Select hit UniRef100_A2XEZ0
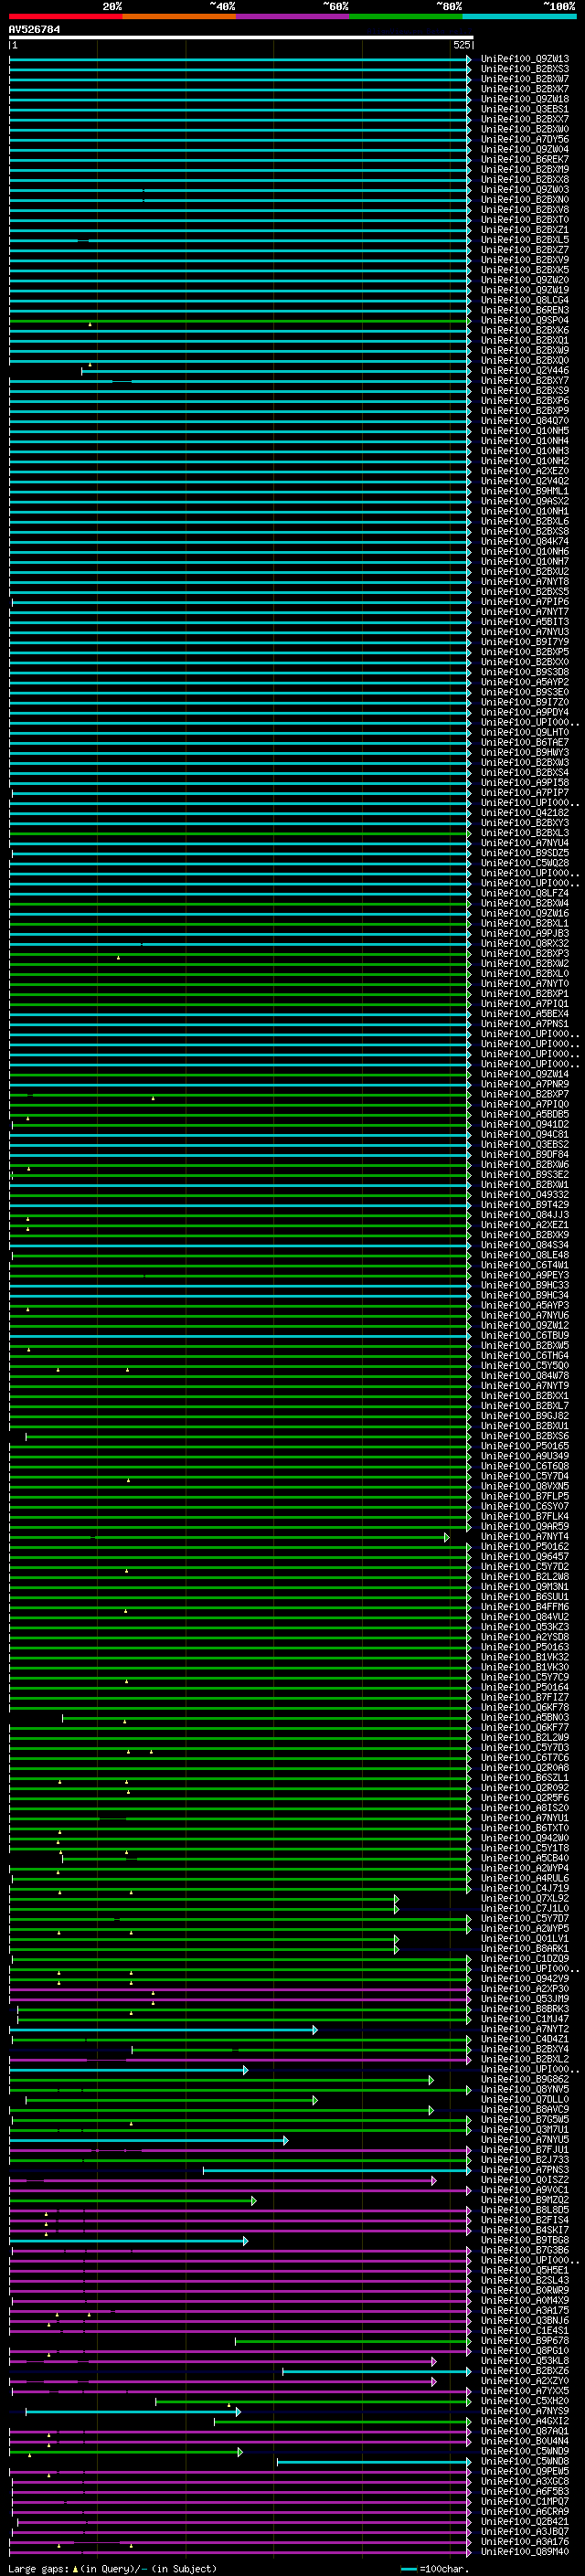Screen dimensions: 585x2576 (x=525, y=471)
